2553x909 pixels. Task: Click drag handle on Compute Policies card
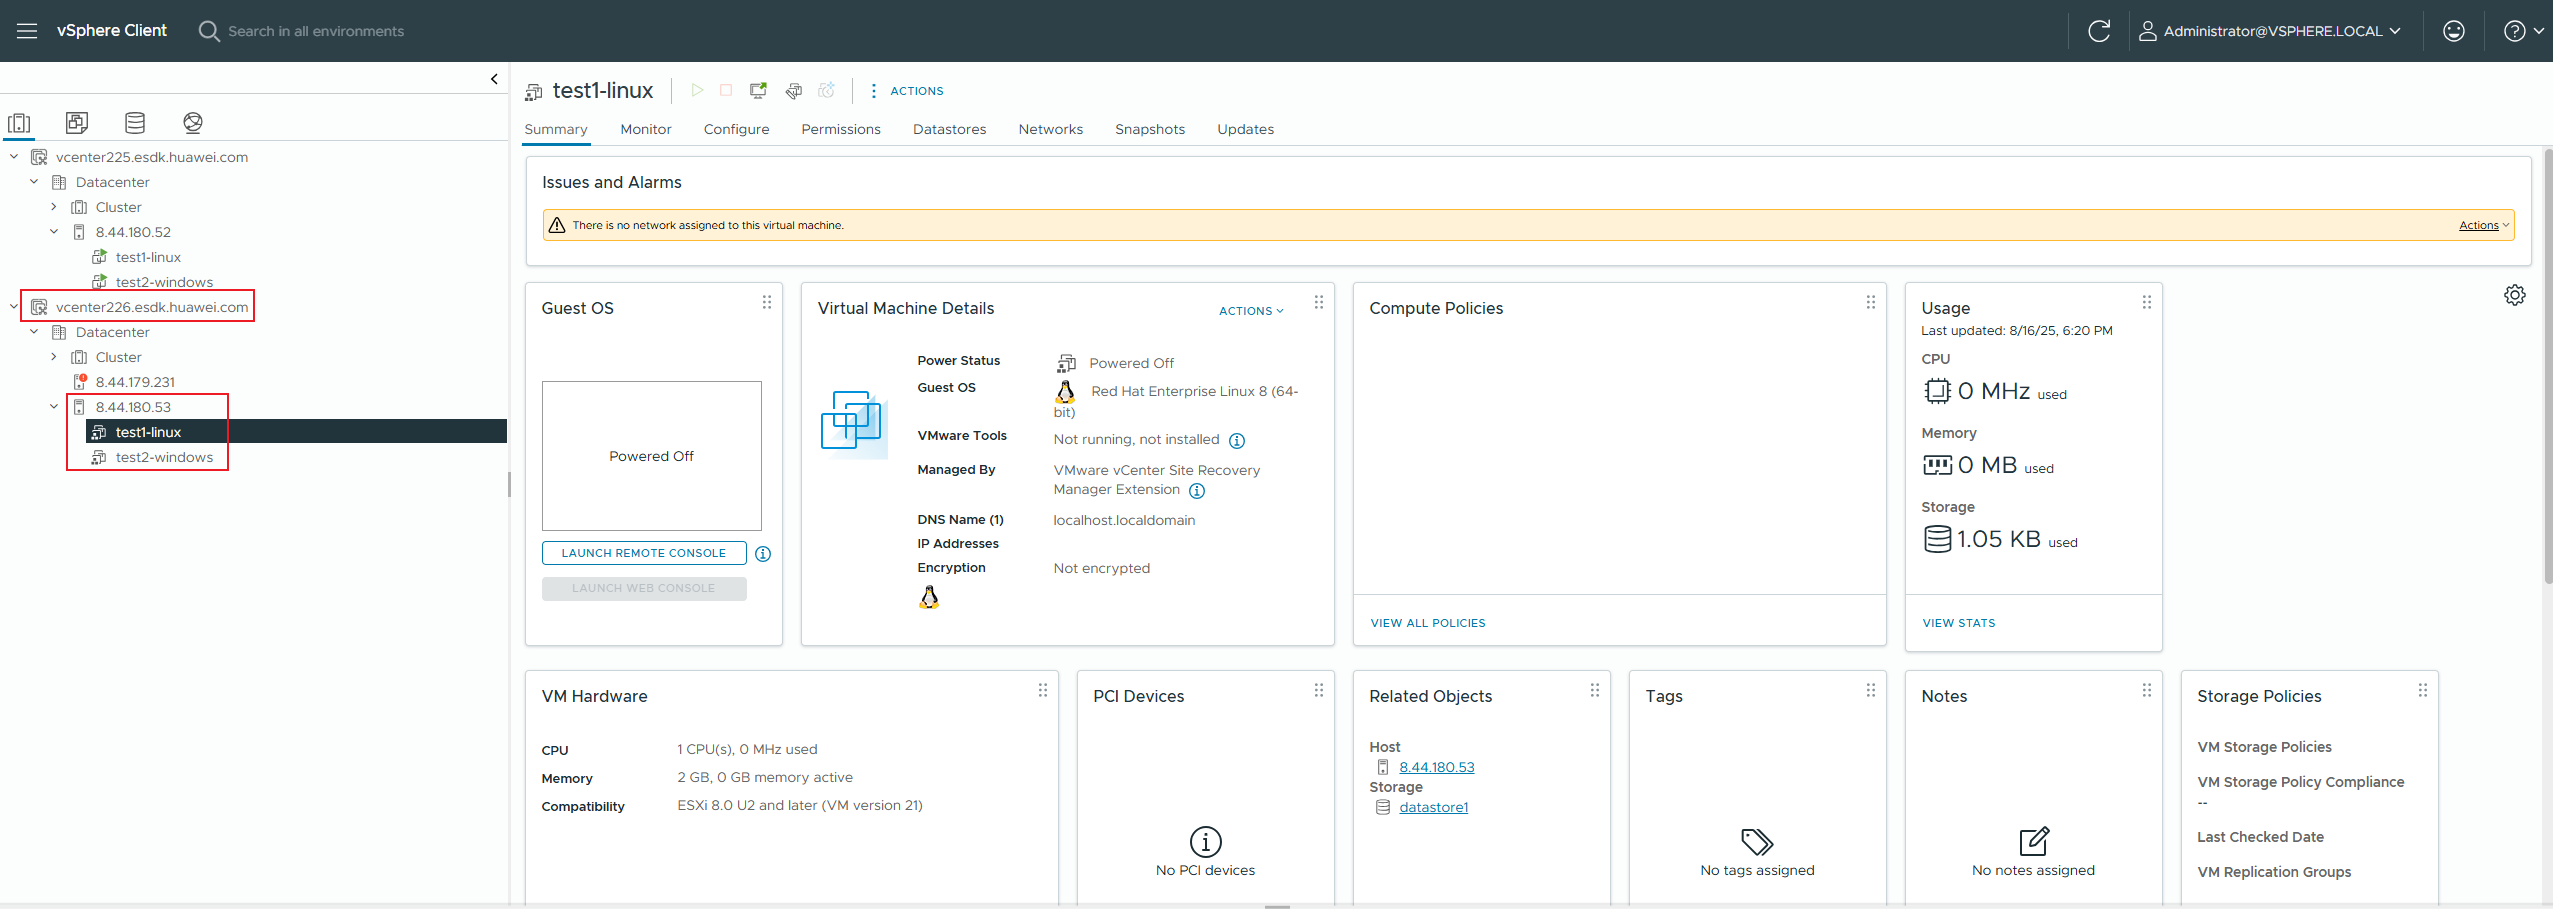click(x=1871, y=302)
